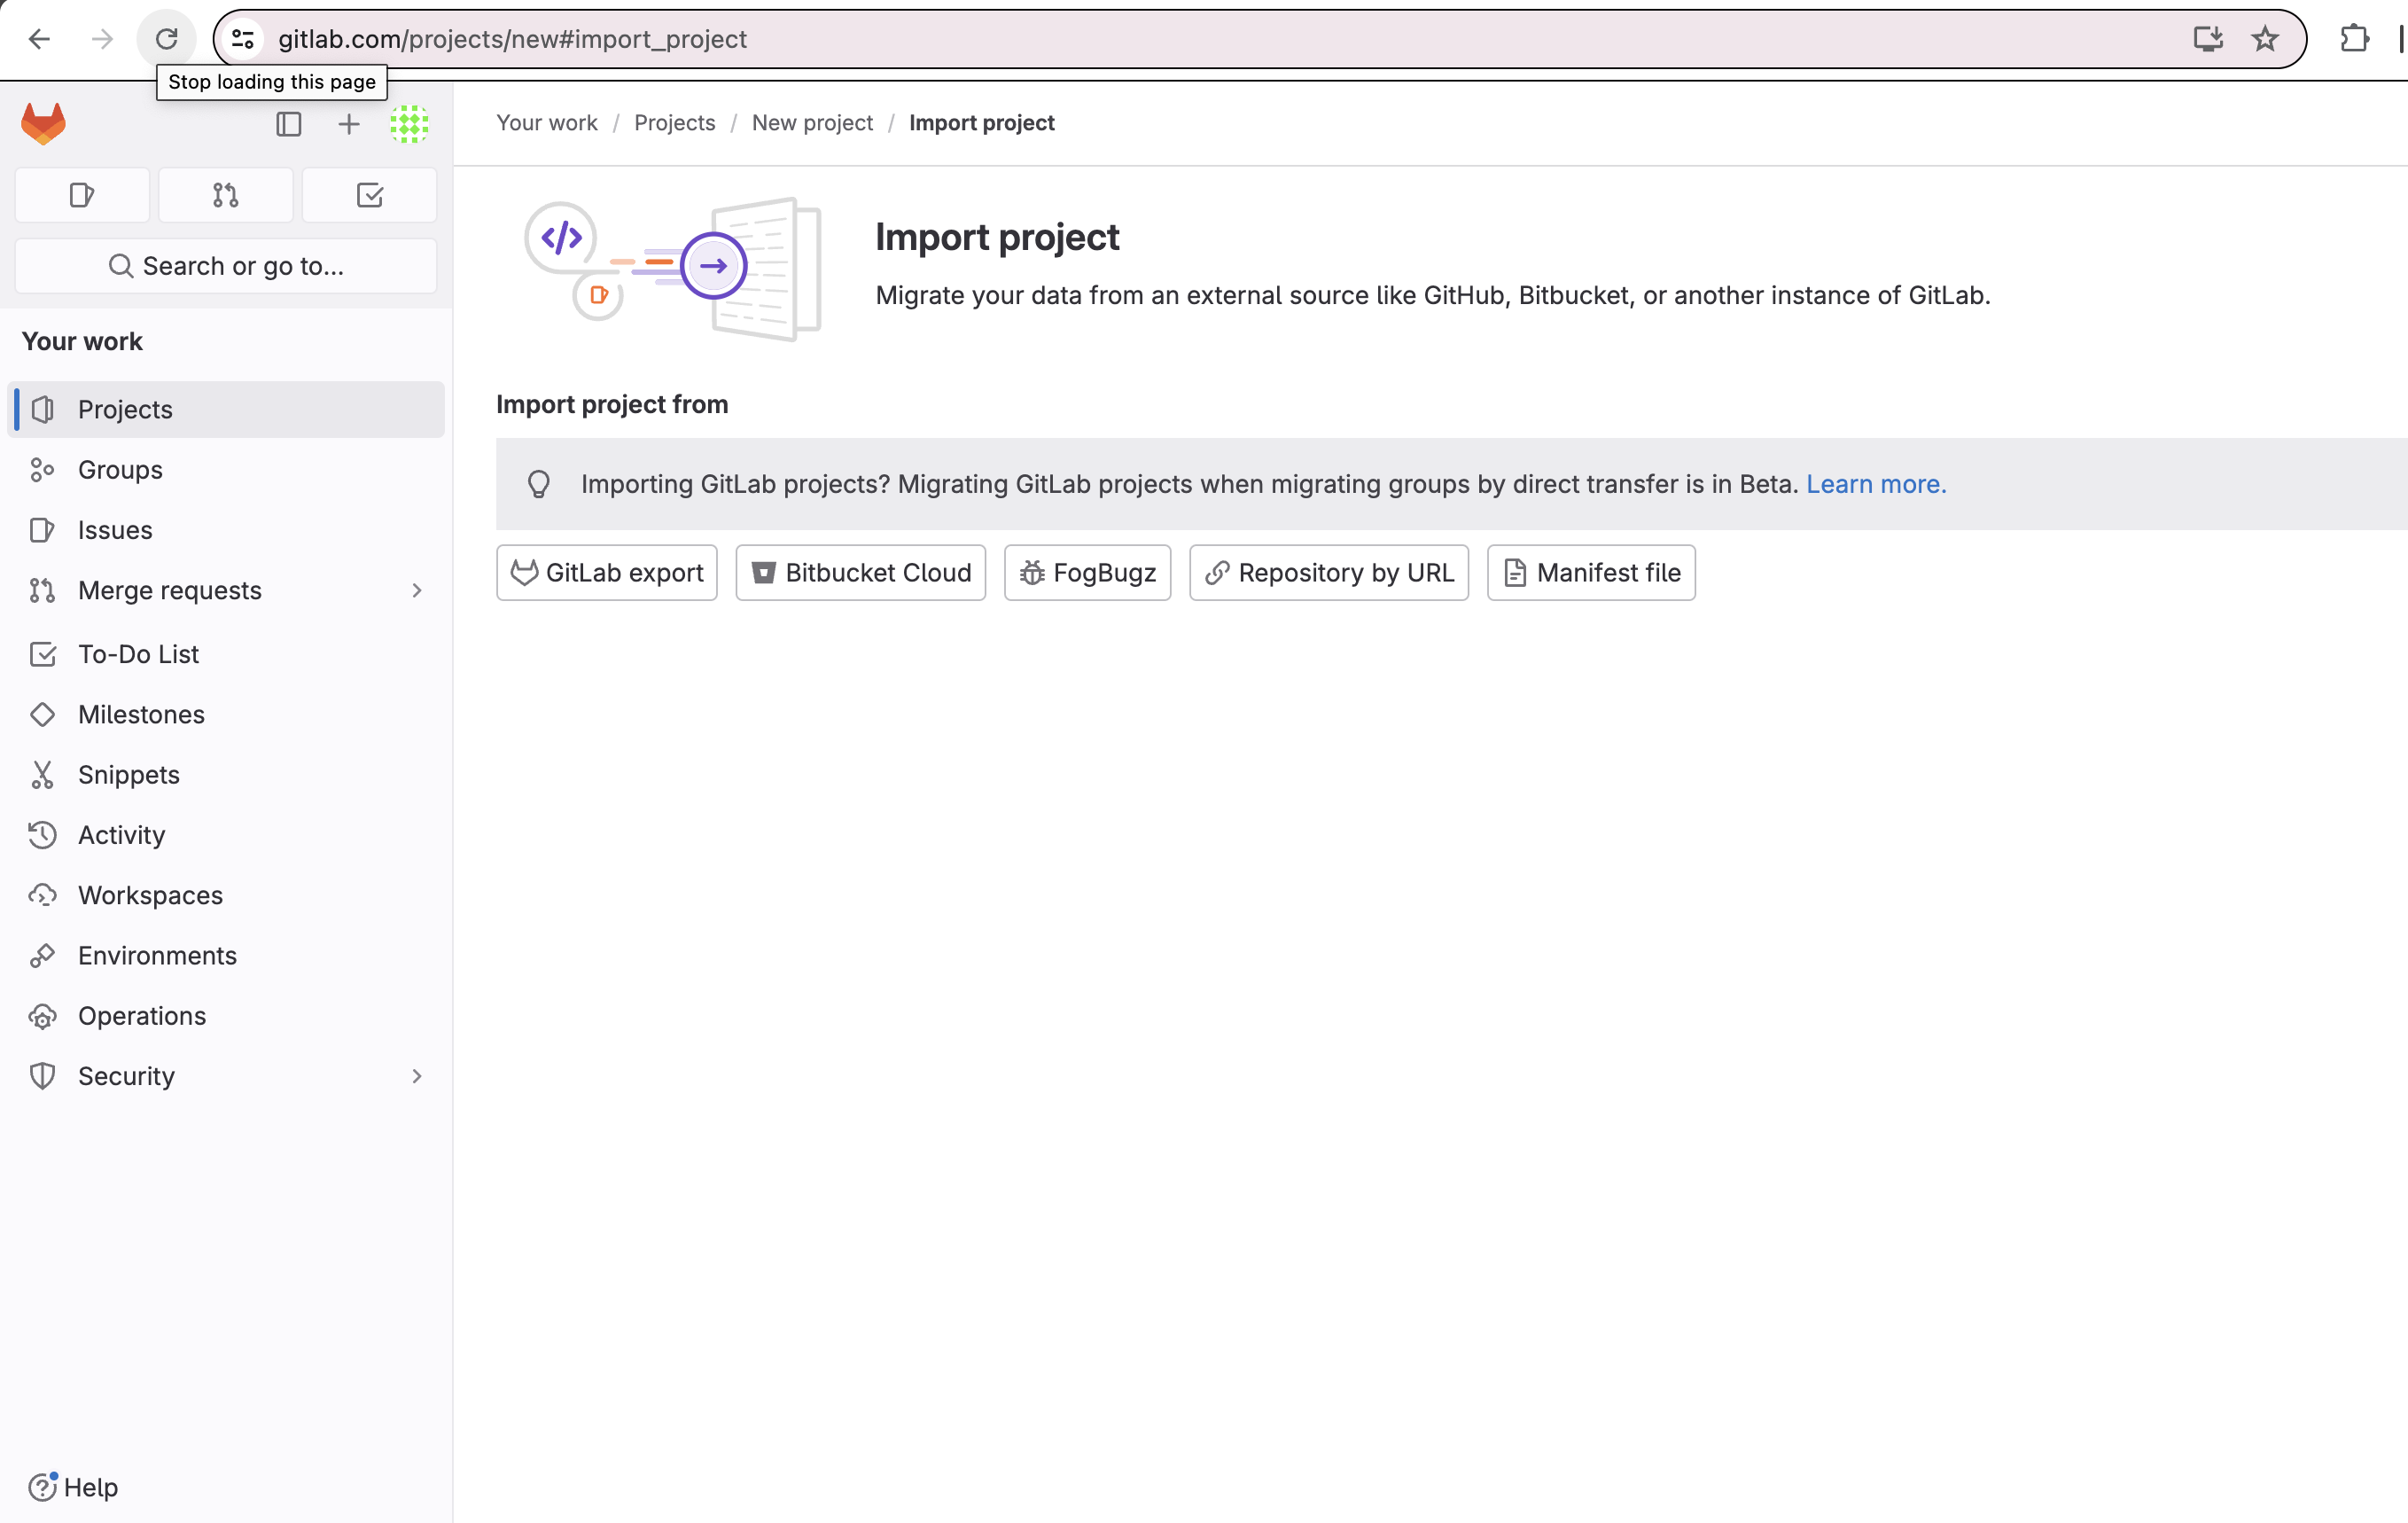Toggle the sidebar collapse icon
This screenshot has width=2408, height=1523.
coord(289,124)
